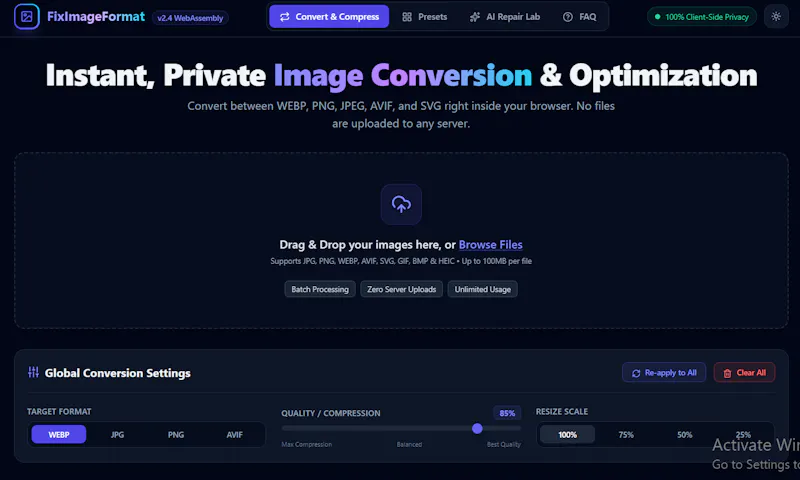
Task: Select AVIF as target format
Action: click(235, 435)
